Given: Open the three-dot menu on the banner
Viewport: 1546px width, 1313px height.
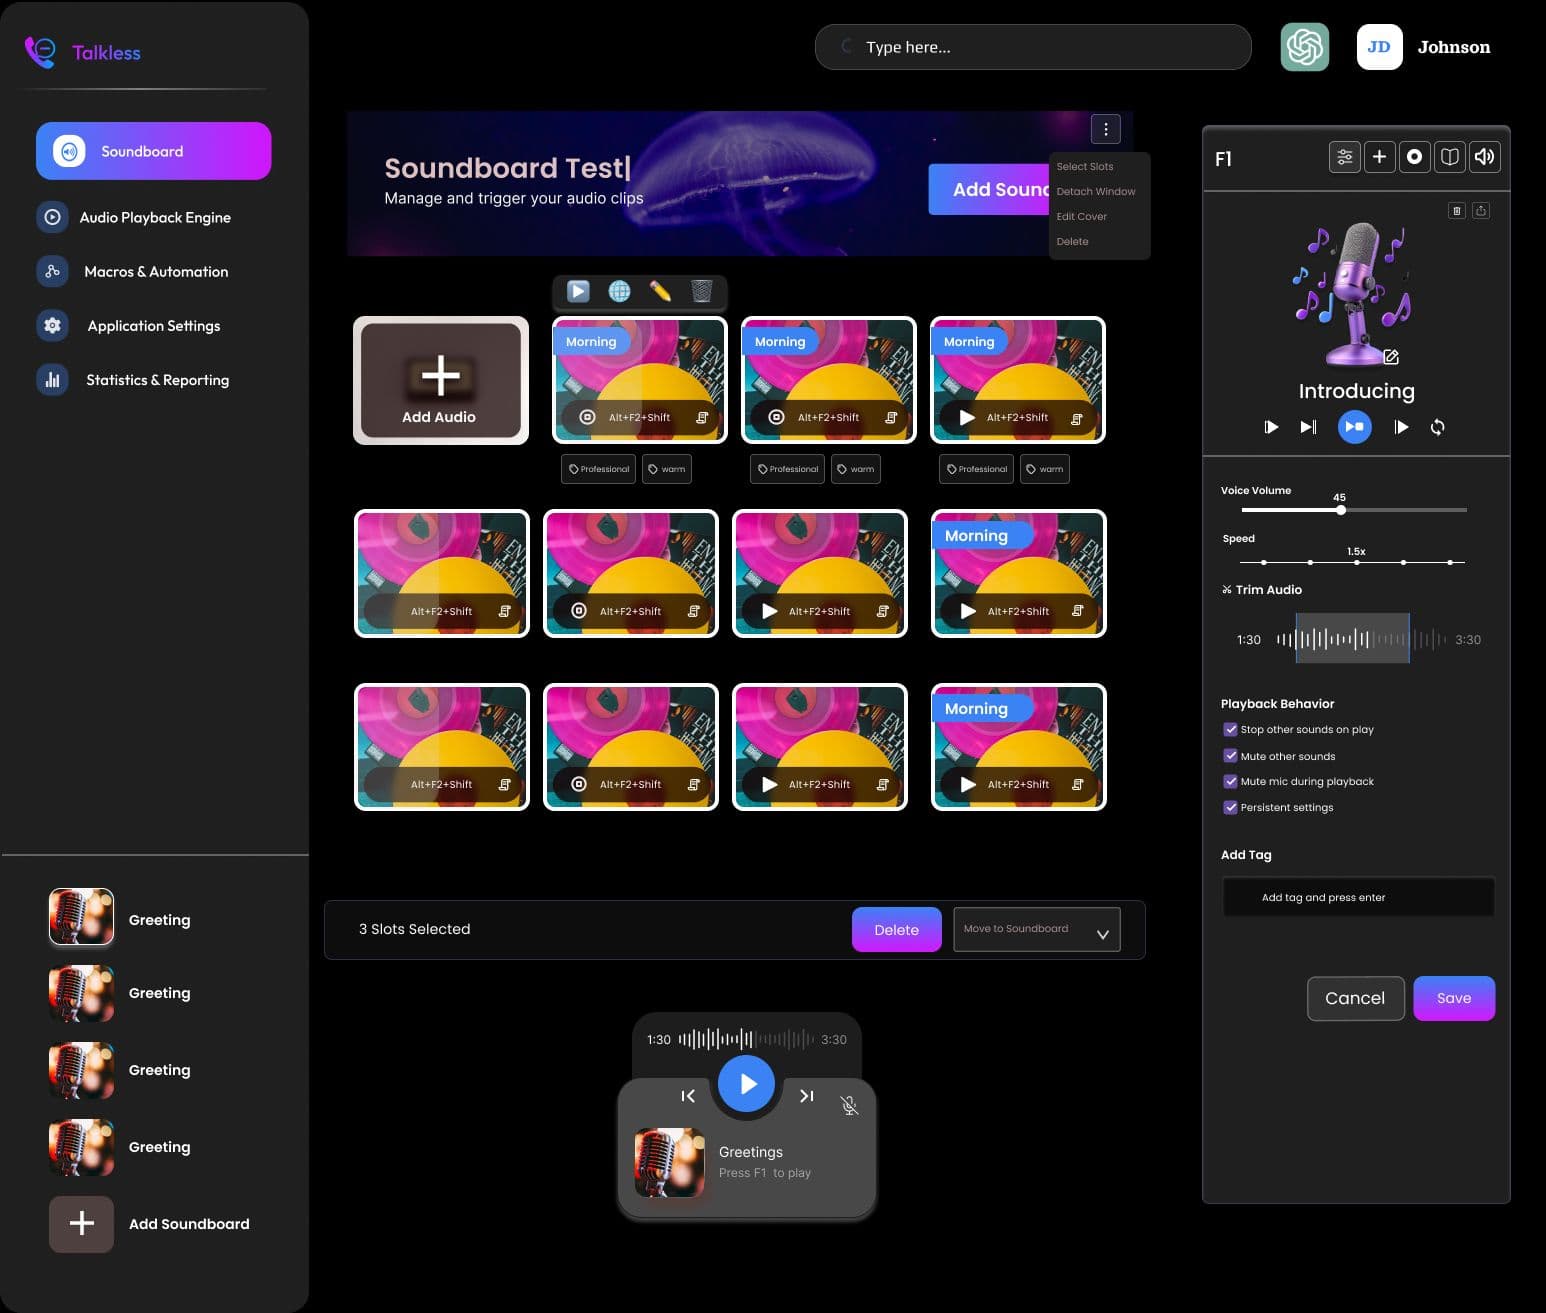Looking at the screenshot, I should pyautogui.click(x=1105, y=128).
